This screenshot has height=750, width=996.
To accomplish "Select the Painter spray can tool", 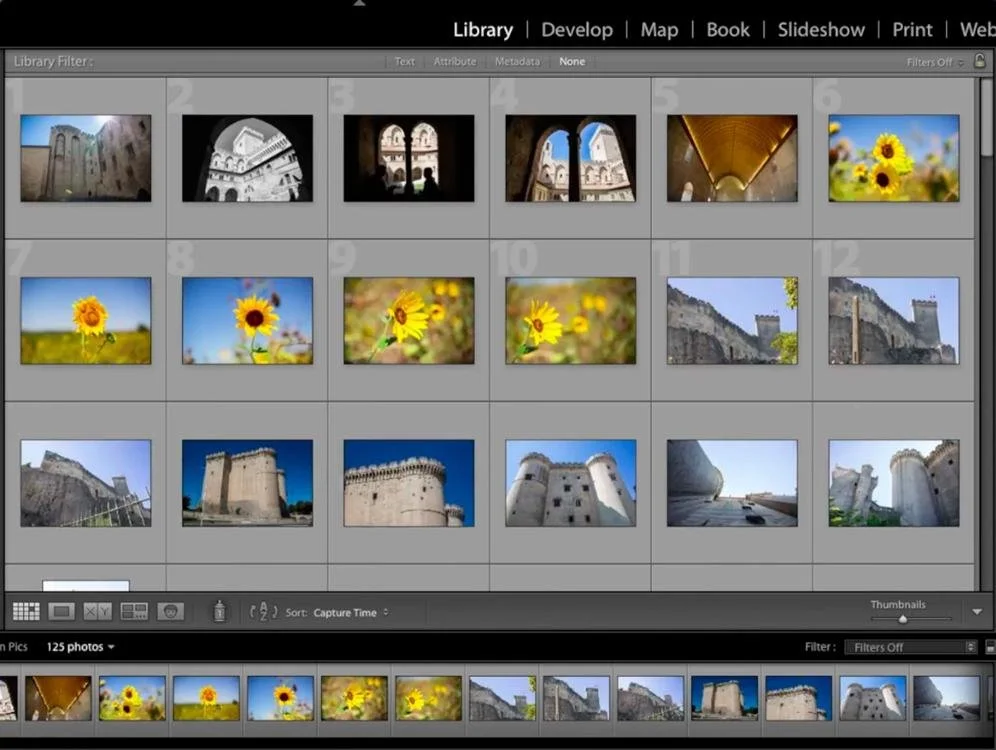I will pos(219,611).
